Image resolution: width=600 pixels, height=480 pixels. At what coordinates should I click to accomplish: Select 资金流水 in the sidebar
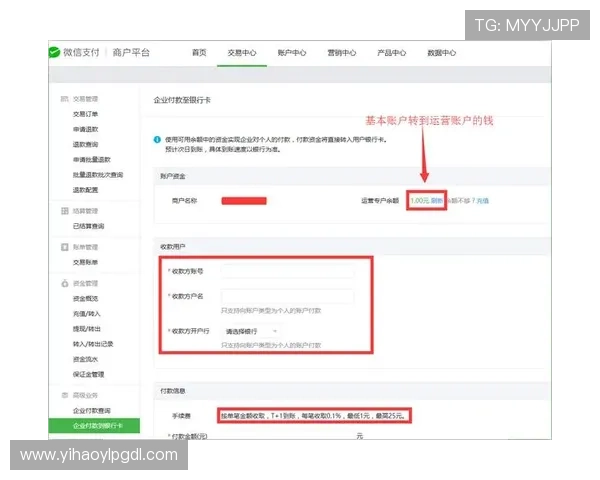(x=85, y=359)
